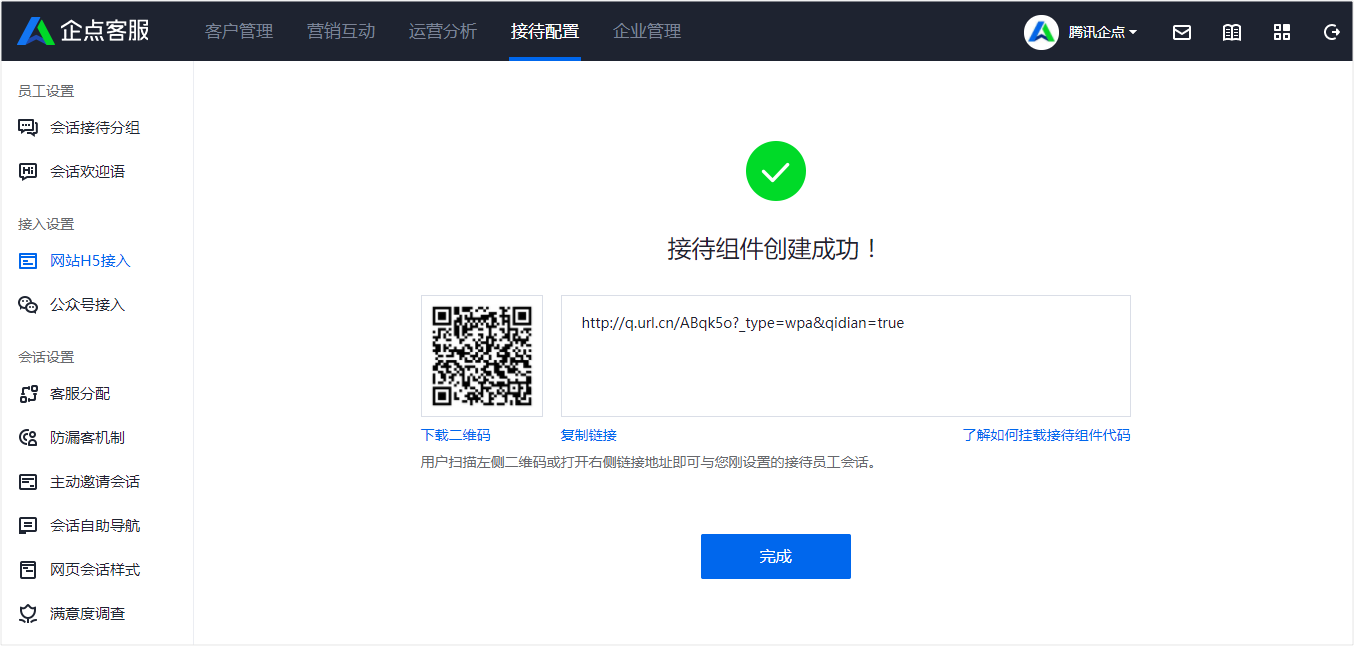
Task: Click the 网站H5接入 window icon
Action: tap(28, 261)
